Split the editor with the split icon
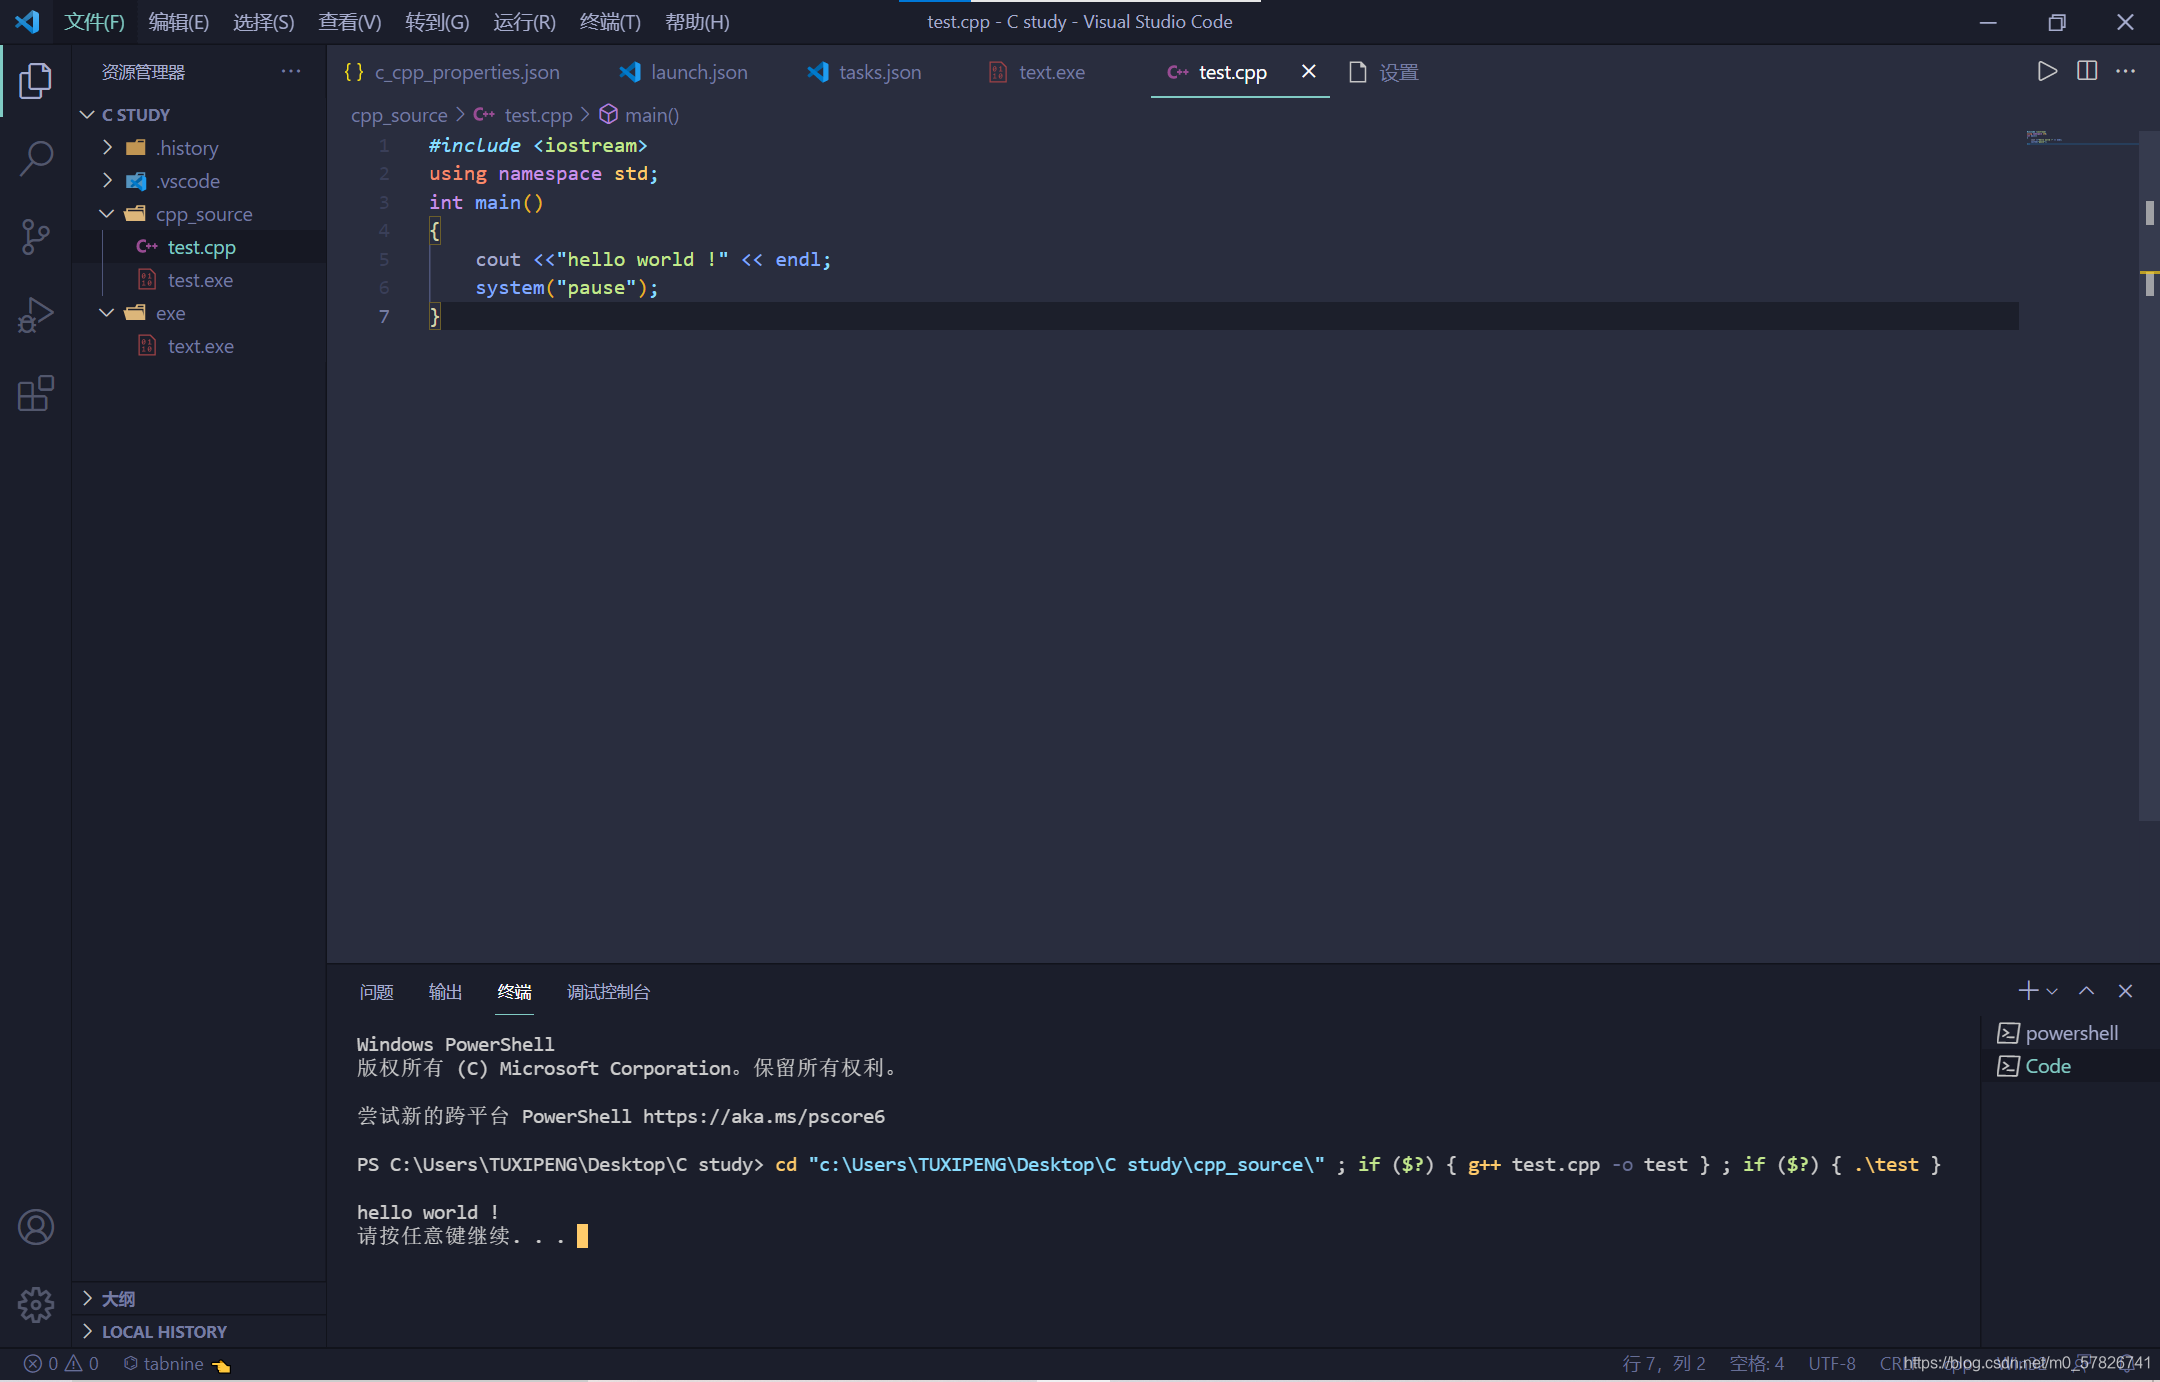 tap(2086, 71)
